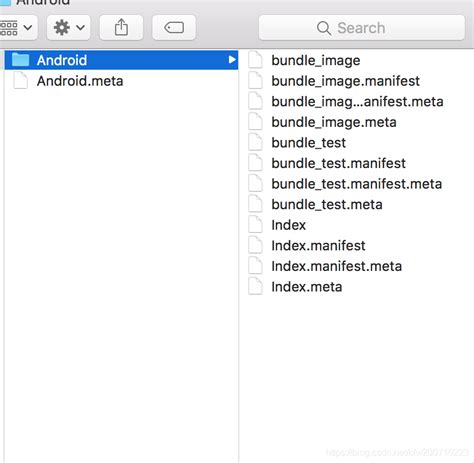The image size is (474, 463).
Task: Click the Index.meta file icon
Action: click(256, 287)
